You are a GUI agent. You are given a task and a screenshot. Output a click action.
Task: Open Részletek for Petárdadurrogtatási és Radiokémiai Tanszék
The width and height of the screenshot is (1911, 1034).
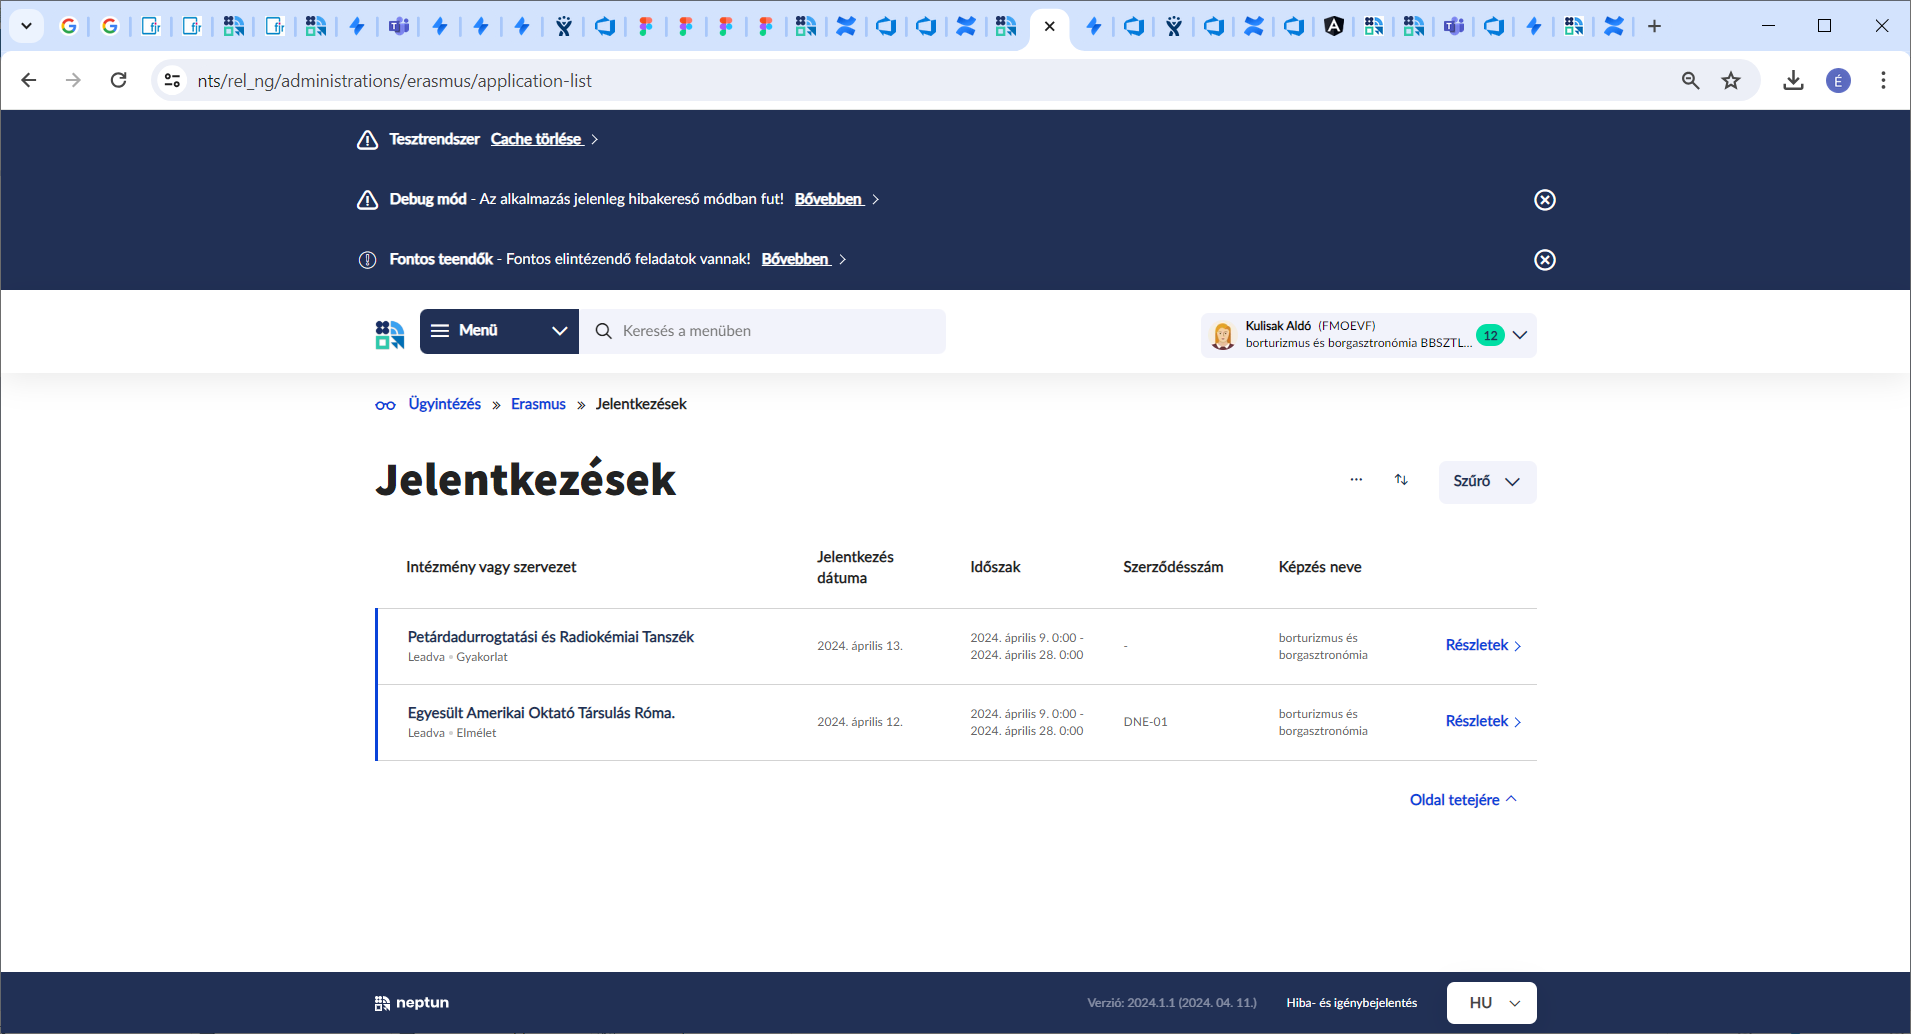1482,646
